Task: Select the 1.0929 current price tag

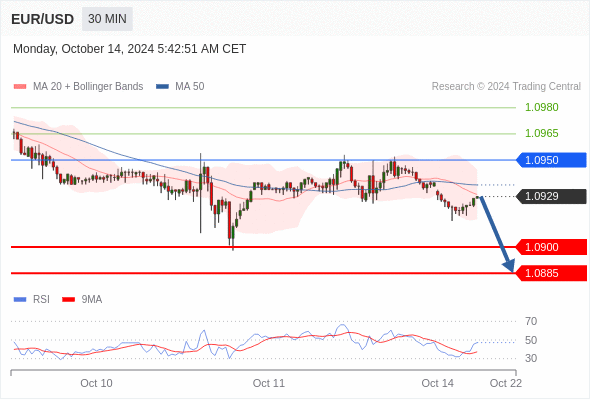Action: click(x=551, y=196)
